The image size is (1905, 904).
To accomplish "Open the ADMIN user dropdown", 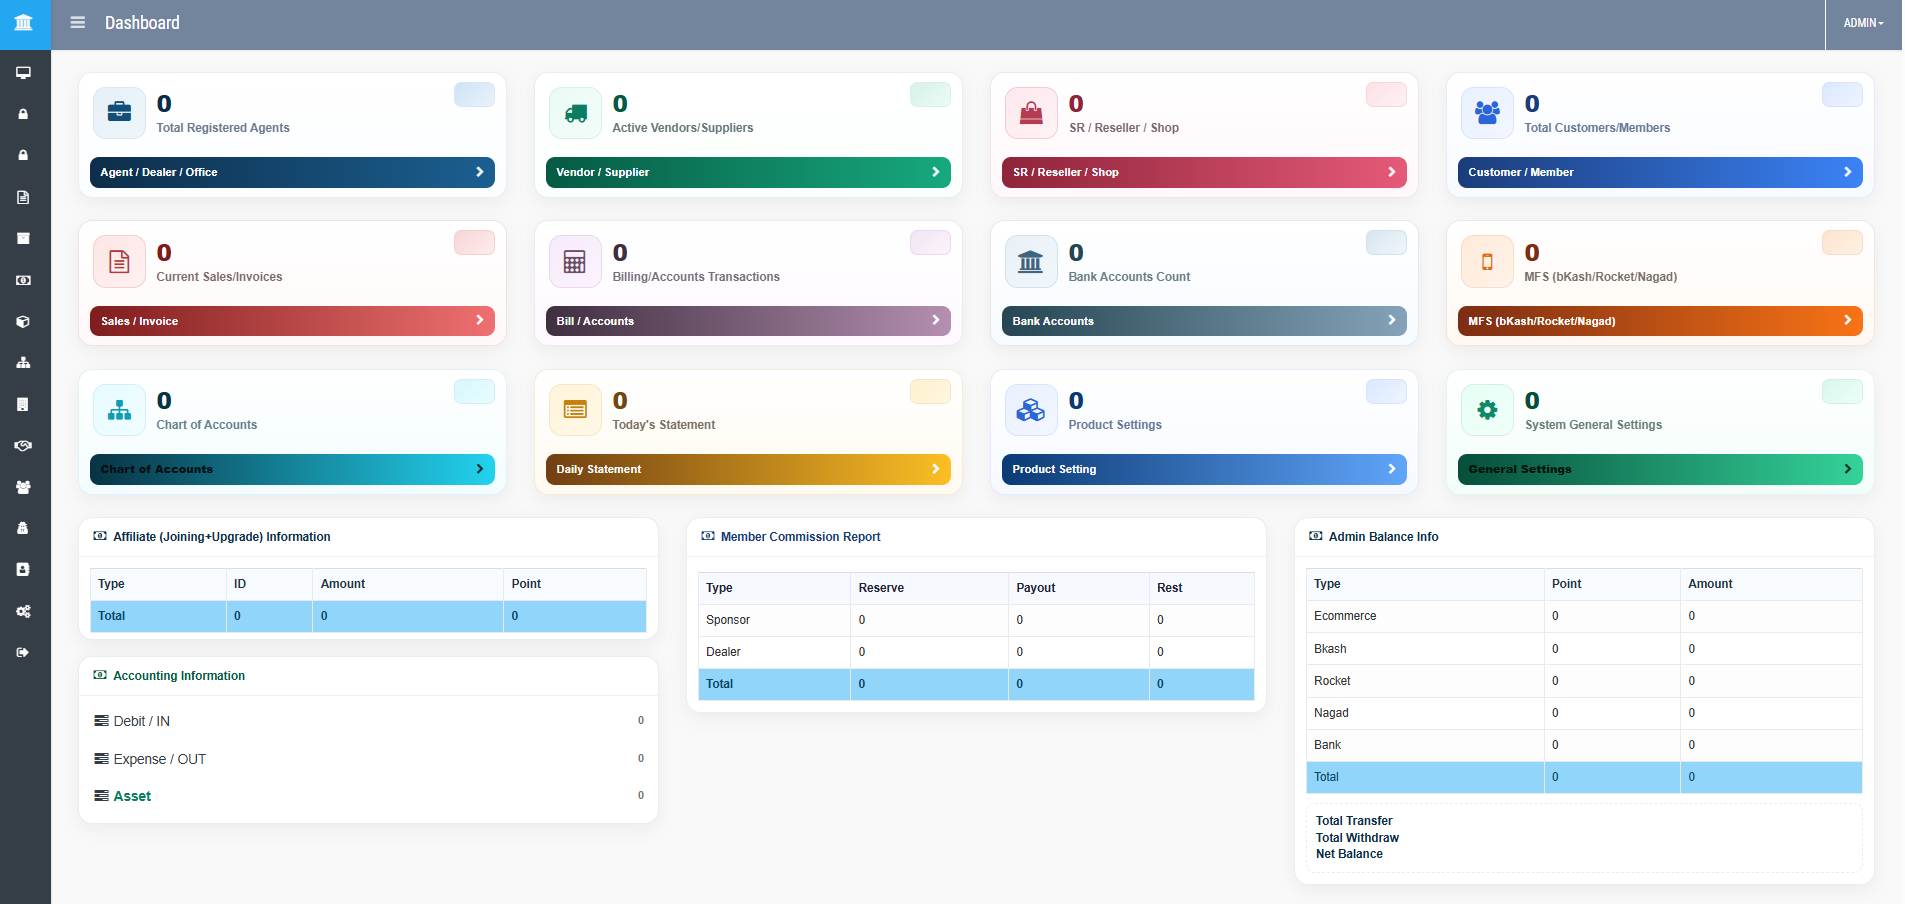I will [x=1863, y=23].
